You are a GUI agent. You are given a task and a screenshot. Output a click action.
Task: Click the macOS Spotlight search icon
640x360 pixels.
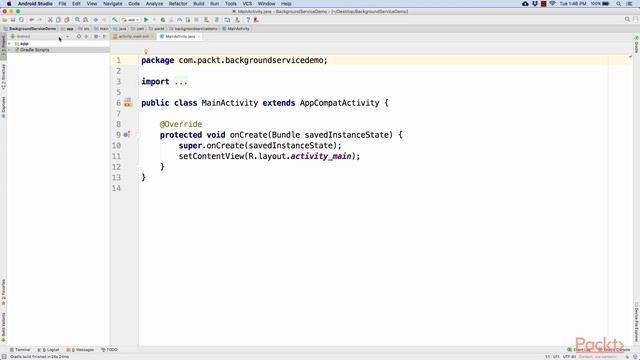pos(619,4)
